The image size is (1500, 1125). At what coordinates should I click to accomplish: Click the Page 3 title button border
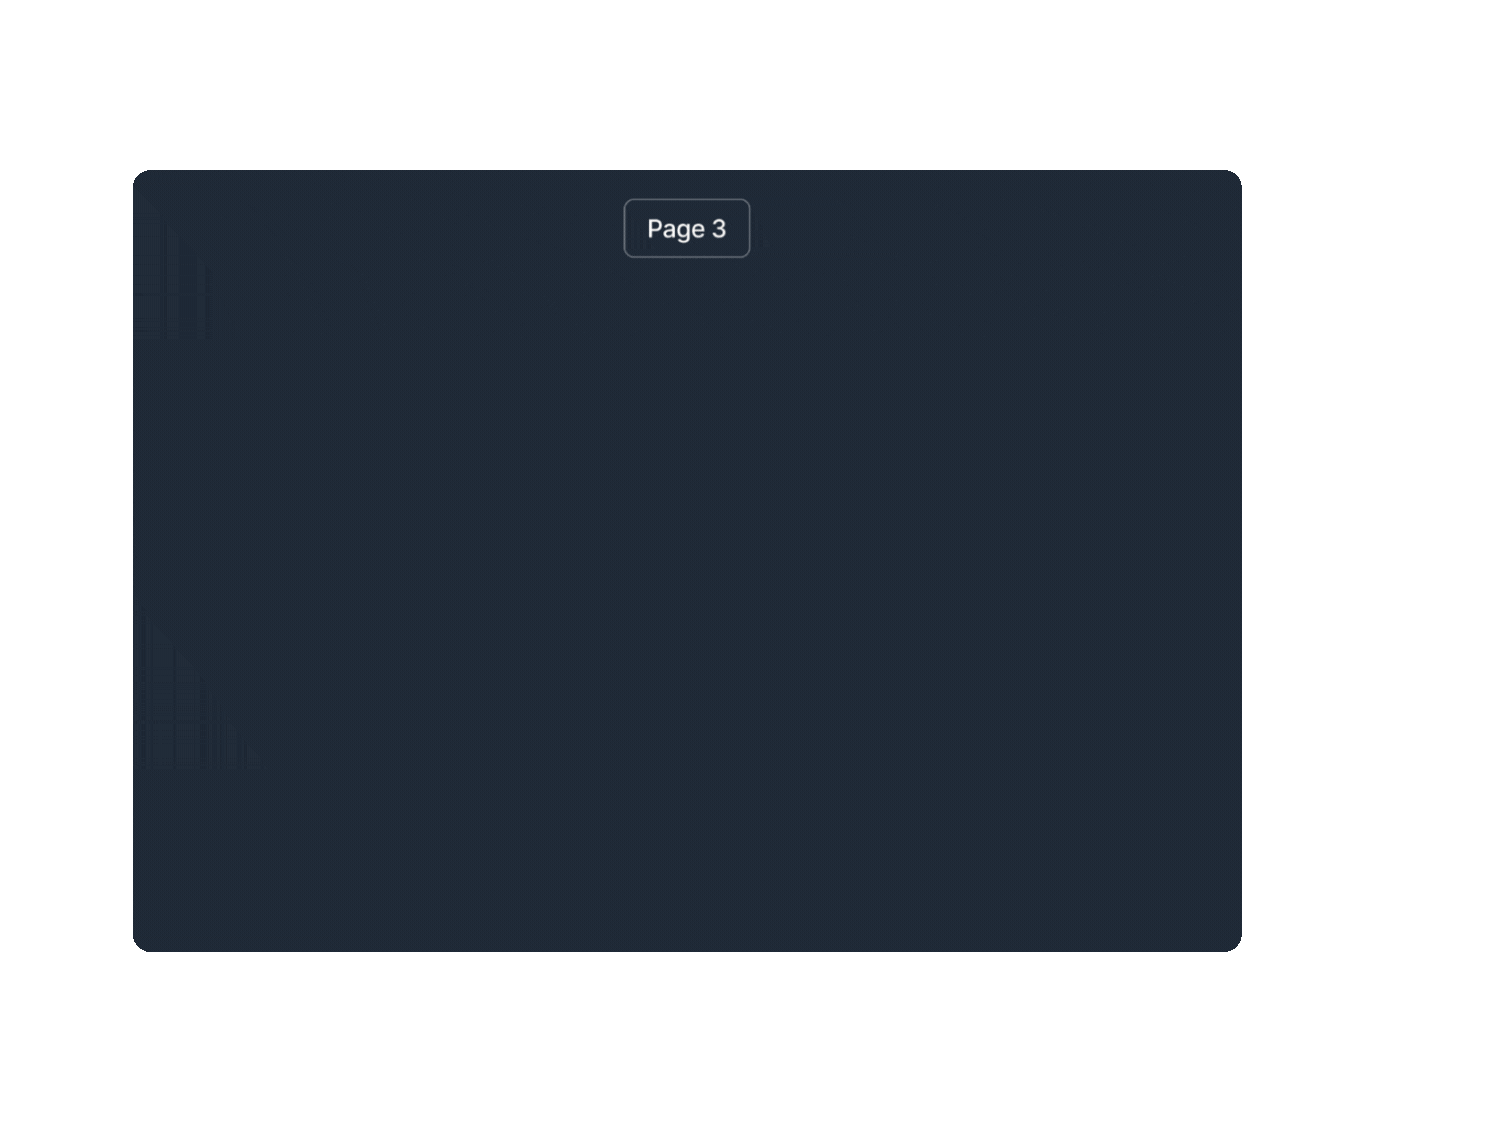point(687,200)
